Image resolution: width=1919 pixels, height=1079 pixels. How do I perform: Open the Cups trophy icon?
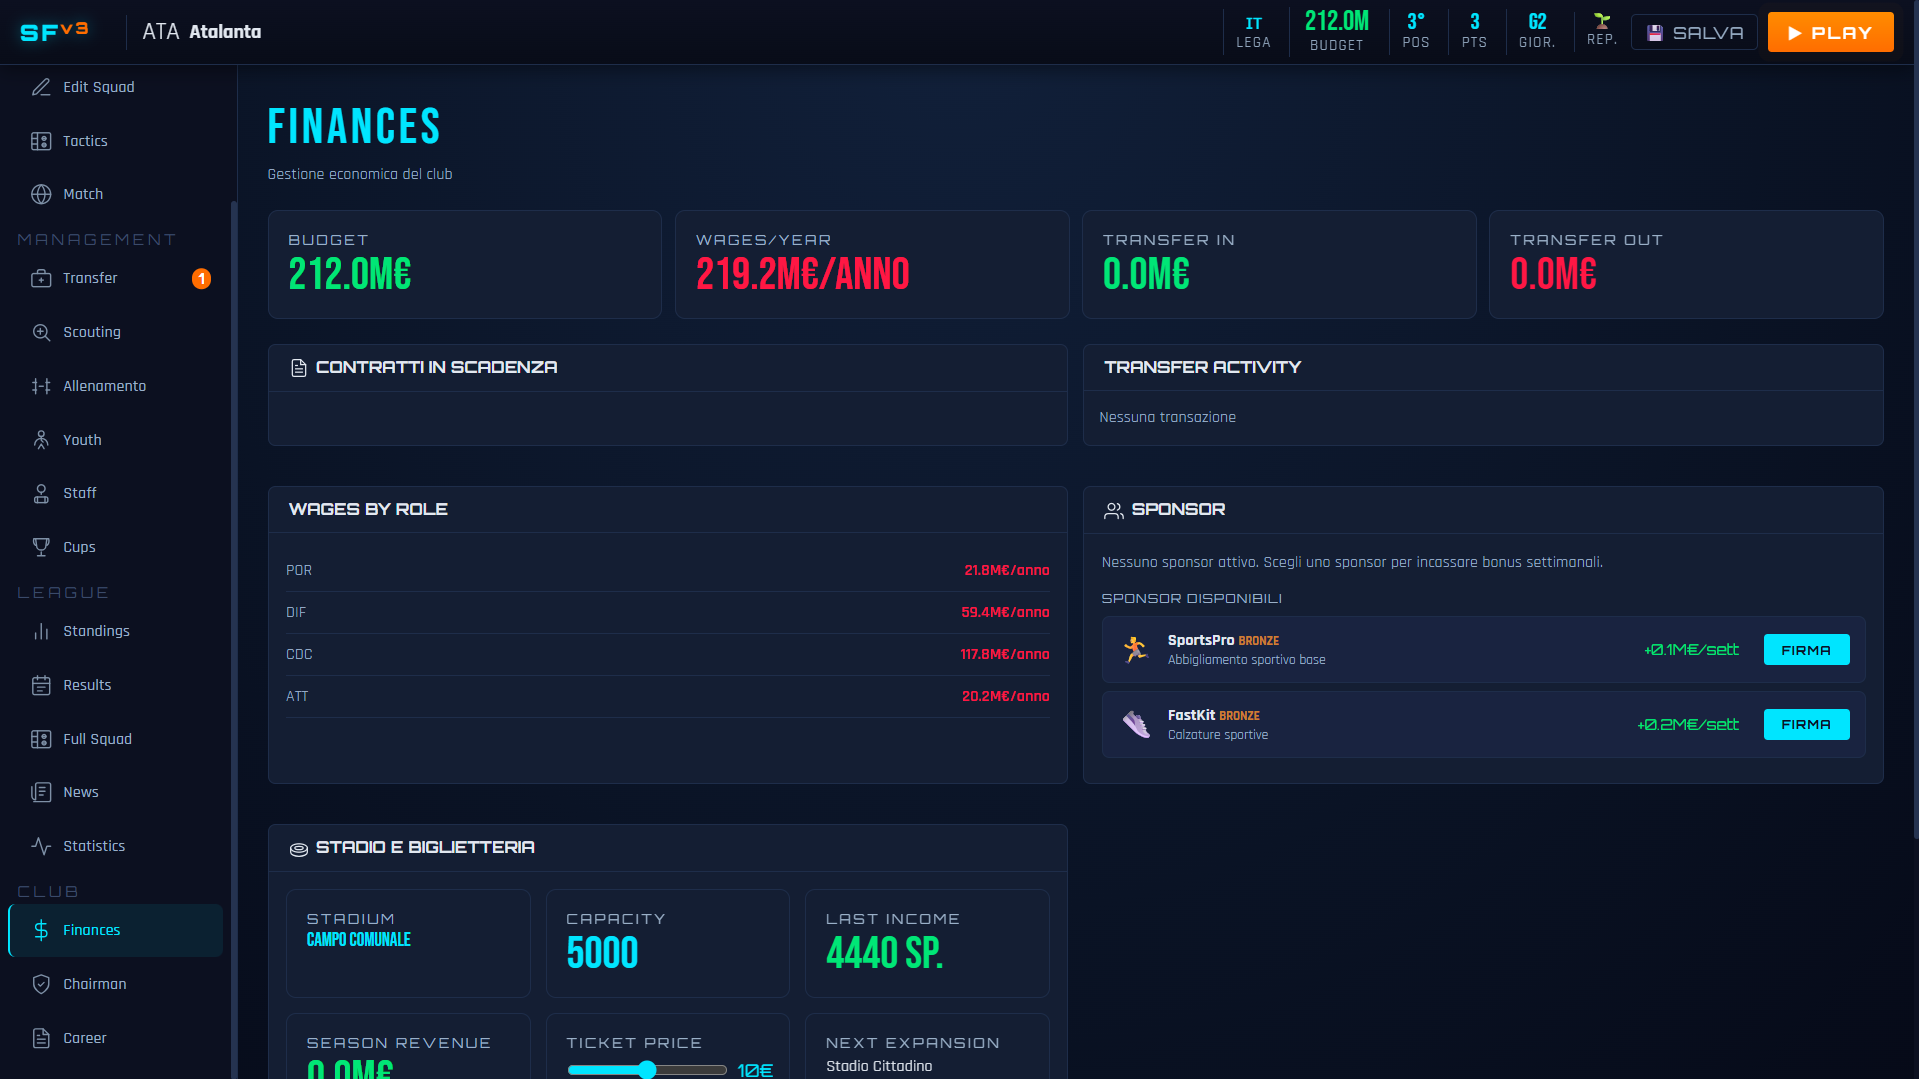pyautogui.click(x=41, y=547)
